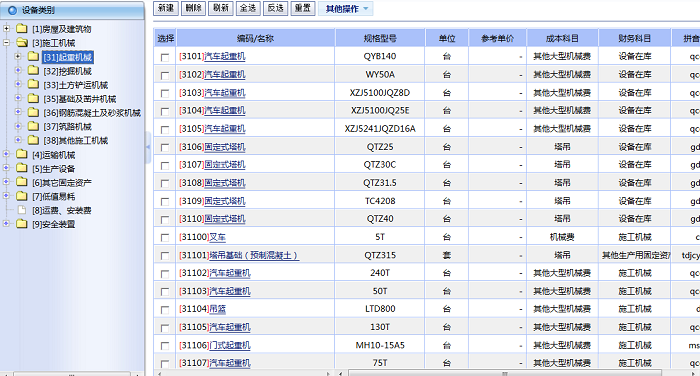Select the [7]低值易耗 tree item
Screen dimensions: 700x376
(54, 196)
